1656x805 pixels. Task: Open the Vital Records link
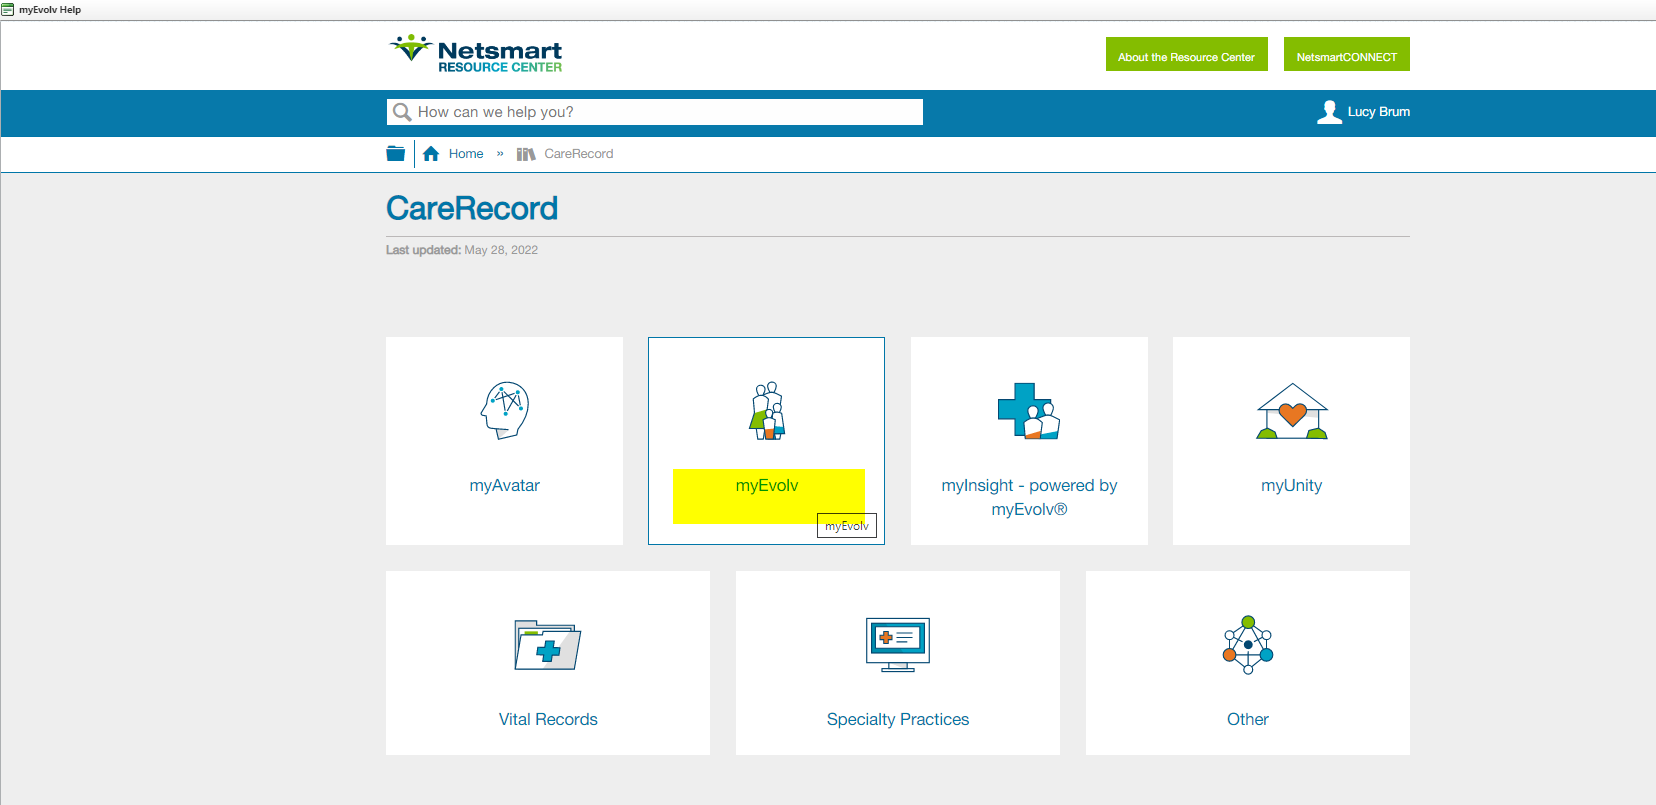click(548, 719)
